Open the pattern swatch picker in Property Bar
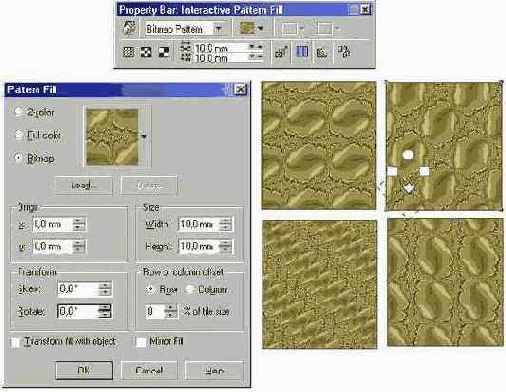This screenshot has width=506, height=392. [260, 28]
